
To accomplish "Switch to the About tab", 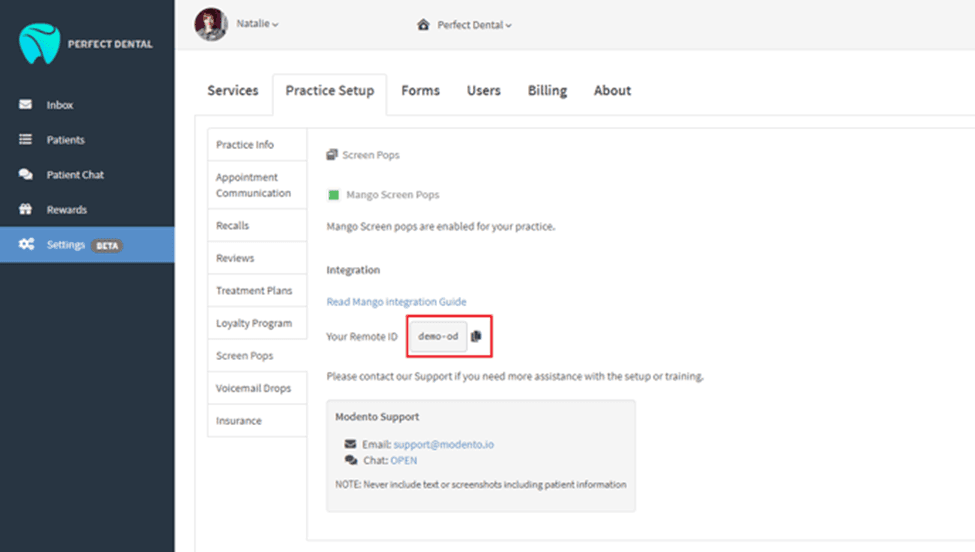I will click(x=612, y=91).
